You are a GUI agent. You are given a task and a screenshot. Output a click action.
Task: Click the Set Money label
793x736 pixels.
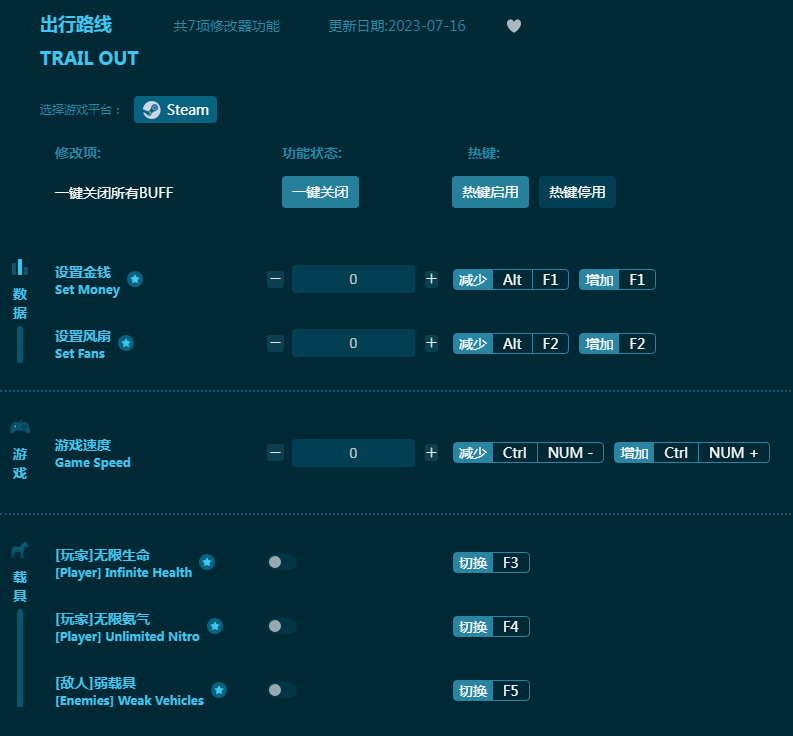pos(87,290)
